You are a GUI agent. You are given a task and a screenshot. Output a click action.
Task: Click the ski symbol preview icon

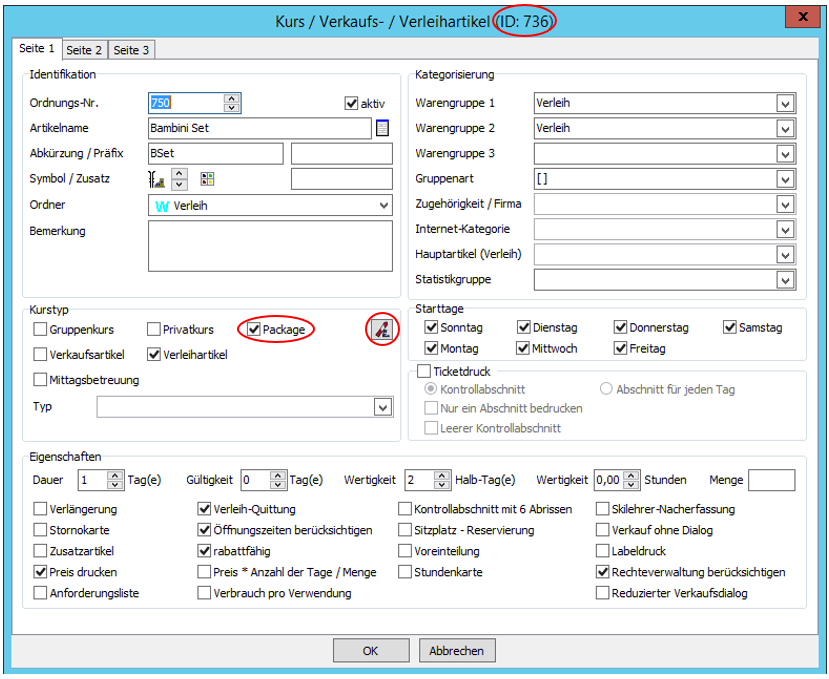(156, 179)
